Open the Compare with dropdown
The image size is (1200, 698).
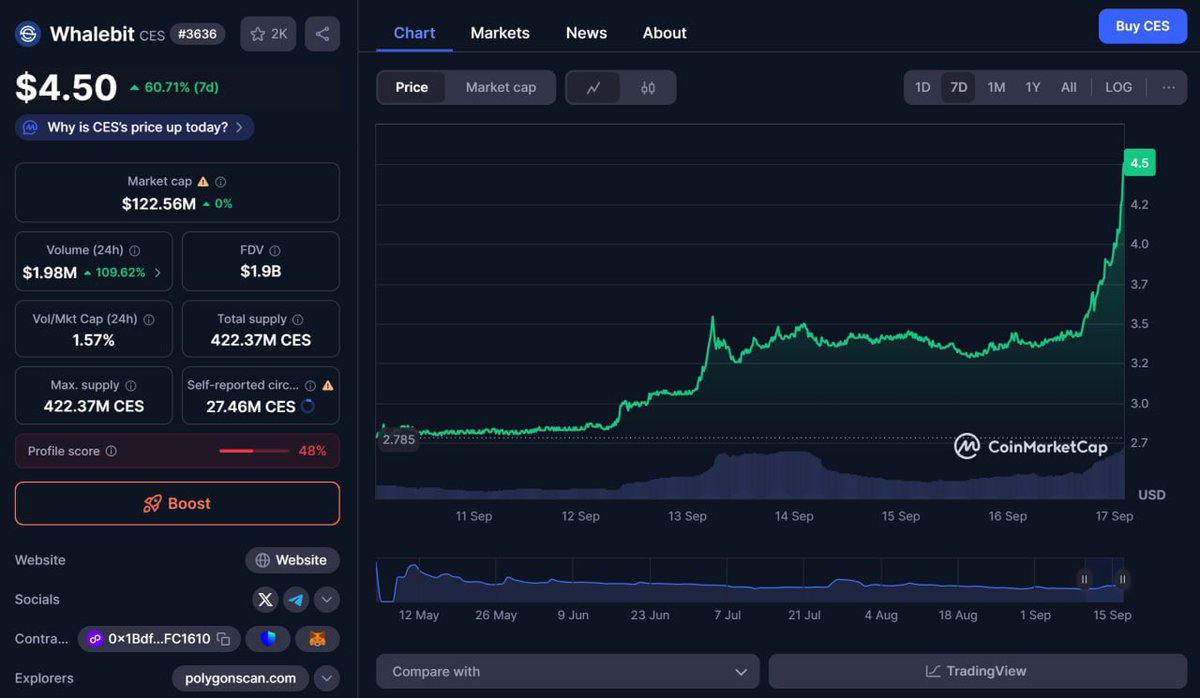568,672
